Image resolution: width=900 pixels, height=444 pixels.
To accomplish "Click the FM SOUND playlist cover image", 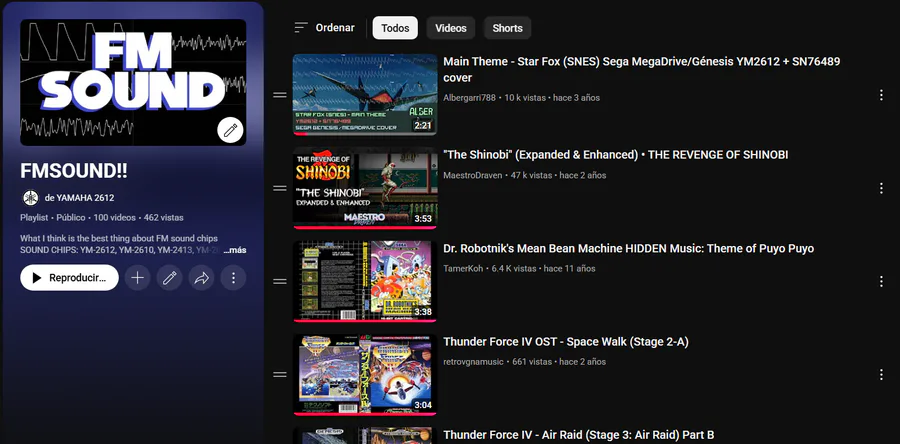I will pos(133,82).
